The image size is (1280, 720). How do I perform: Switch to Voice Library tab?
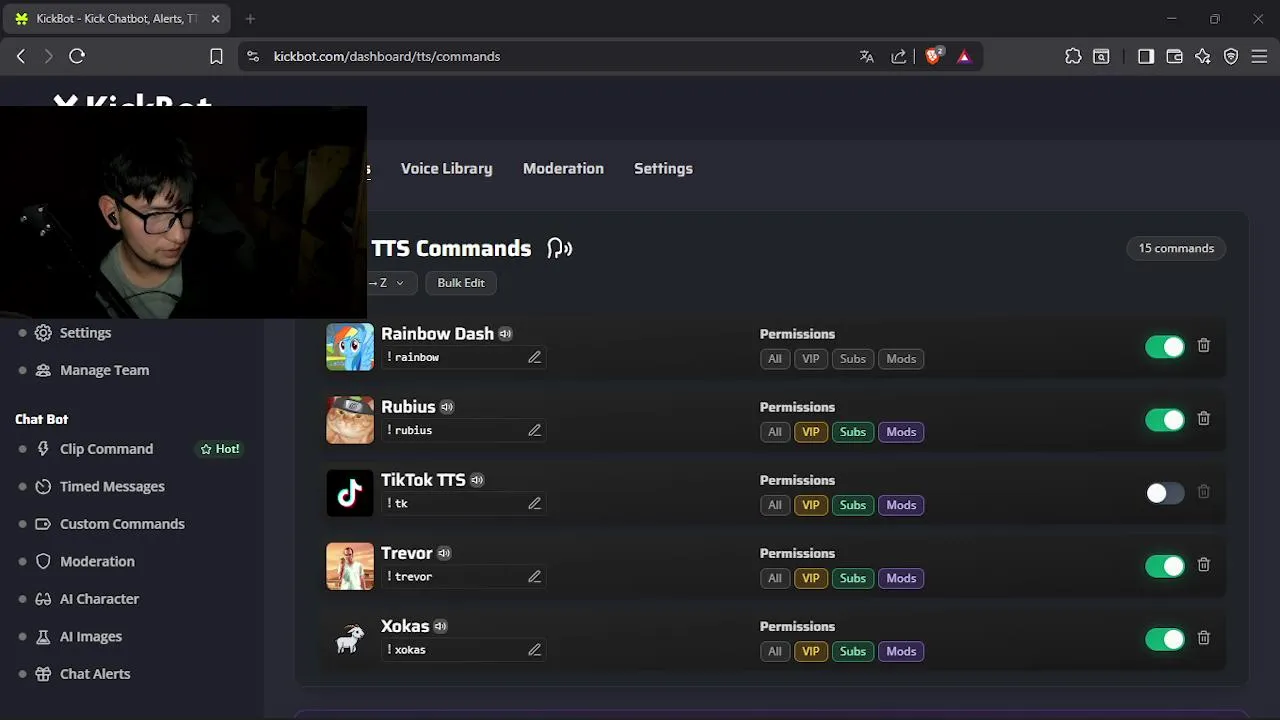pos(446,168)
